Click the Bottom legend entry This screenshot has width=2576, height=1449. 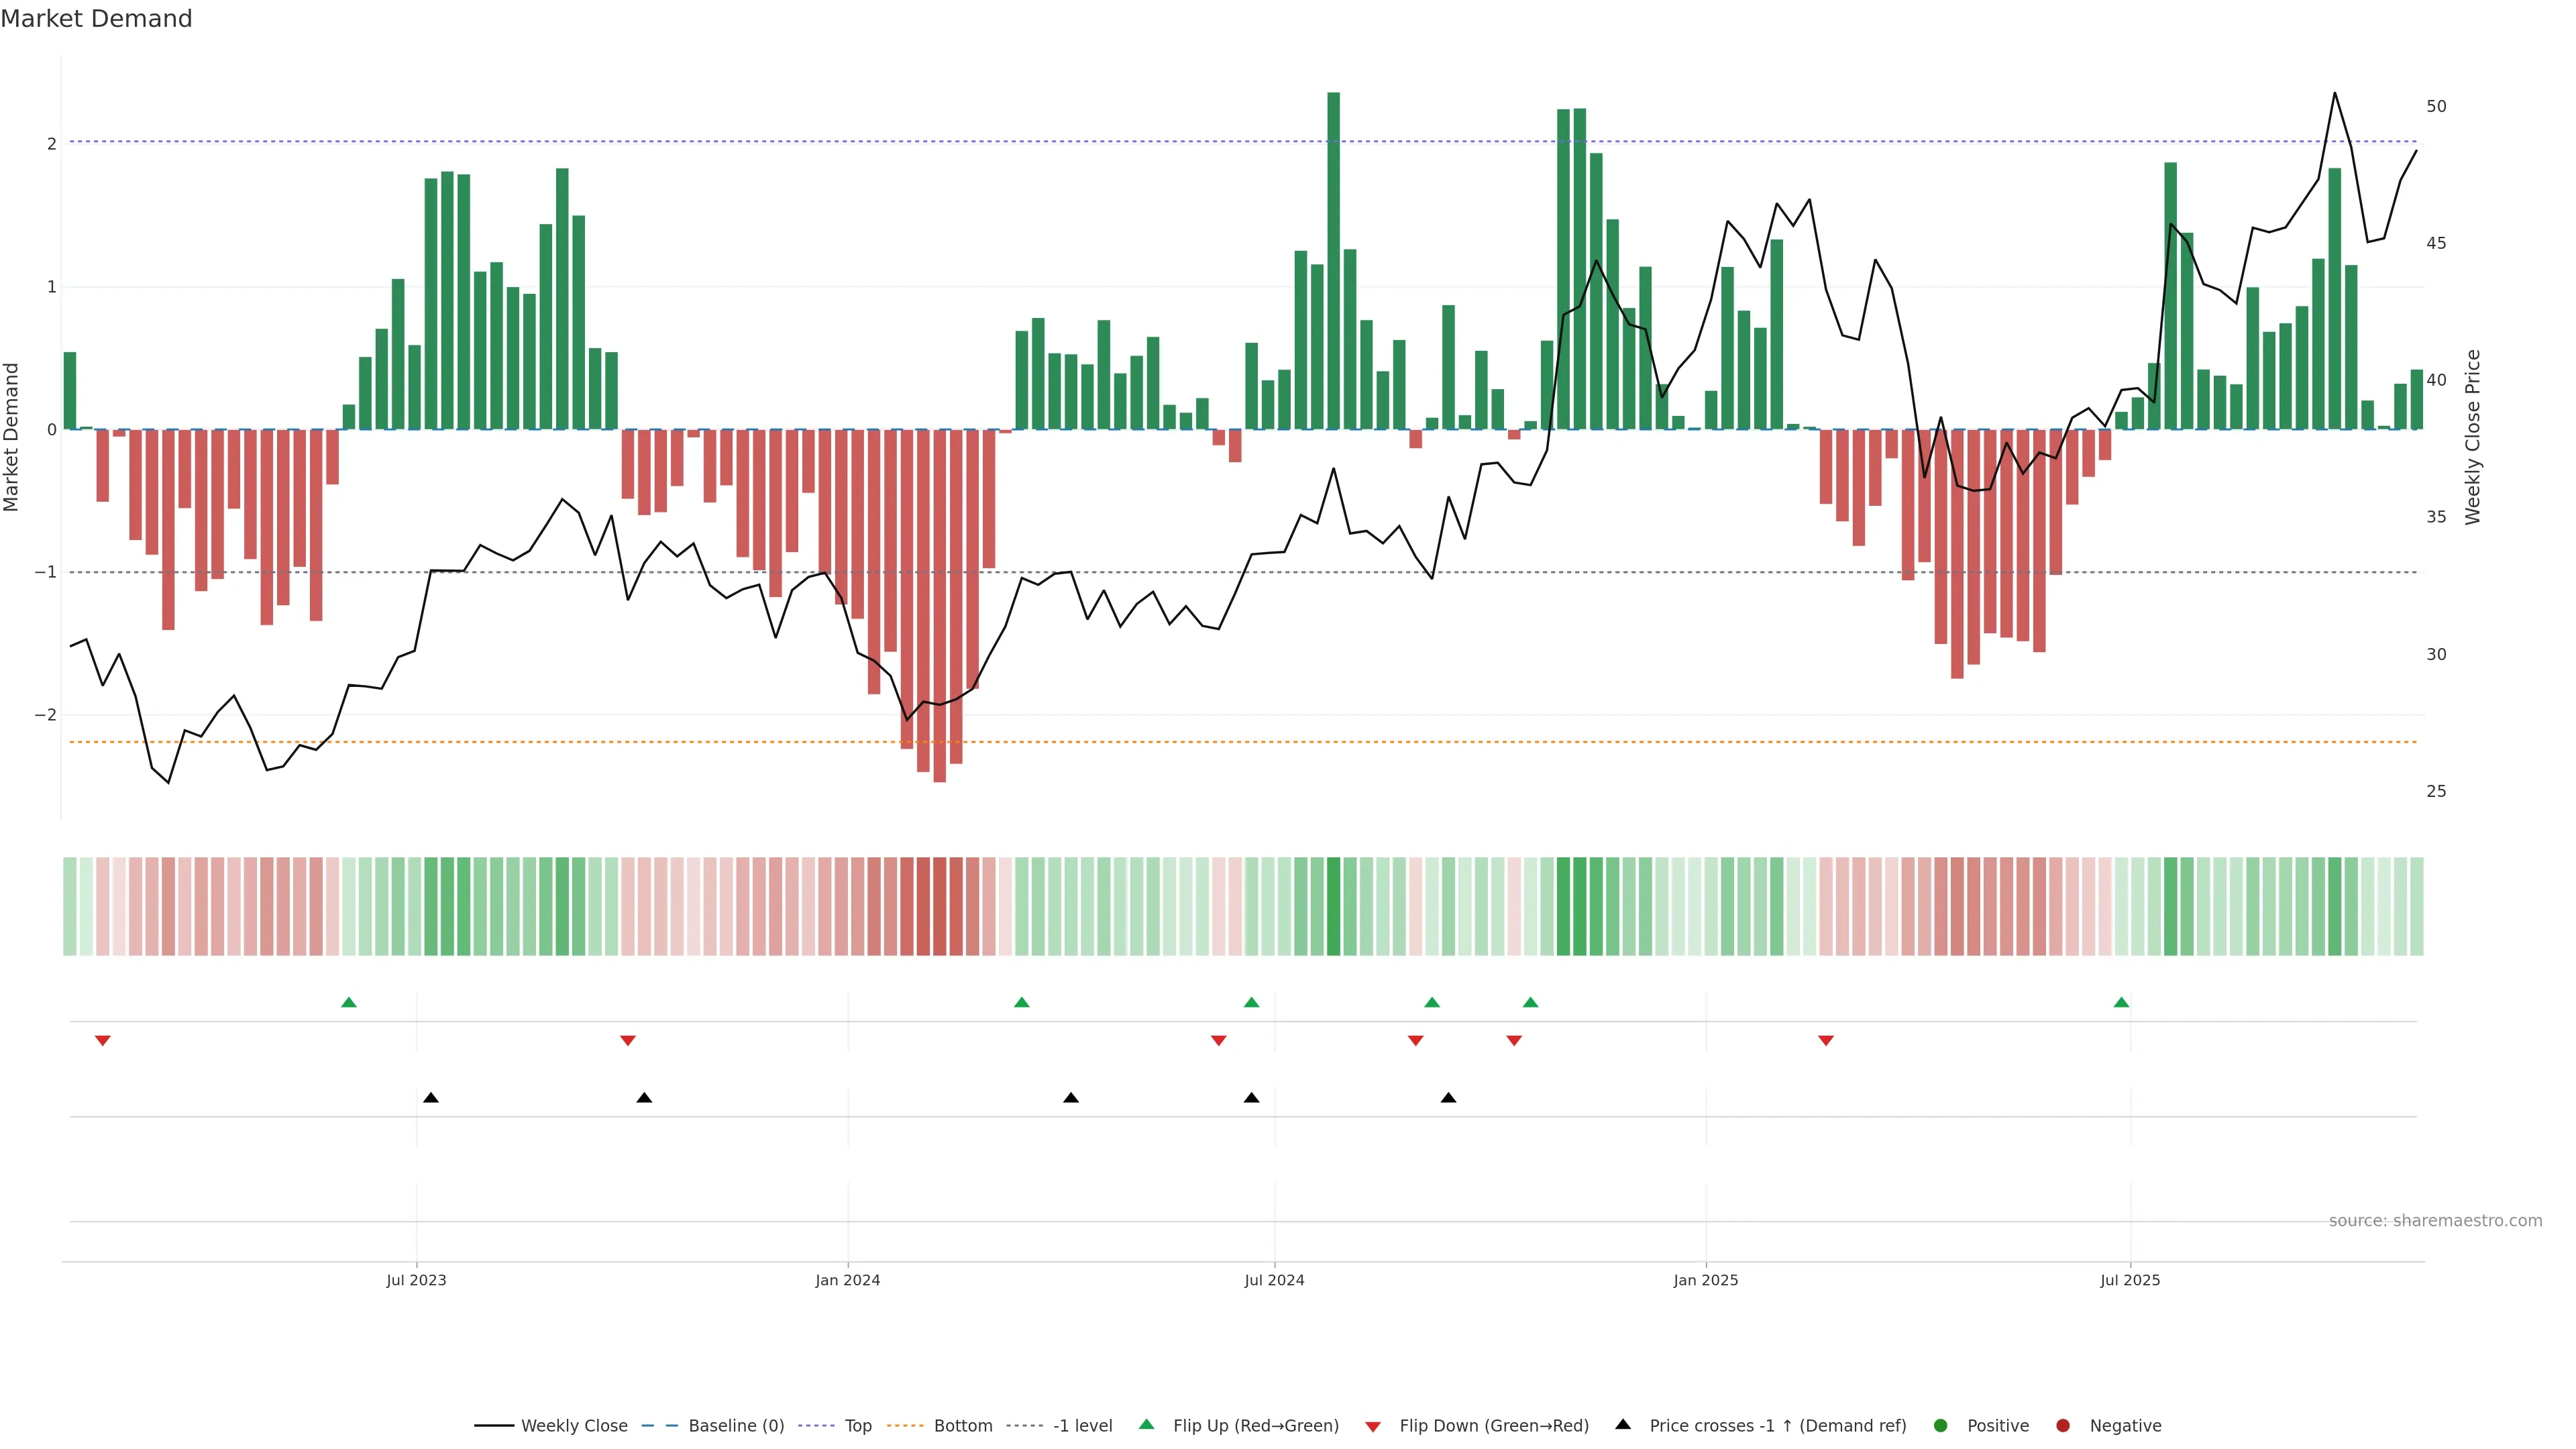(x=962, y=1426)
